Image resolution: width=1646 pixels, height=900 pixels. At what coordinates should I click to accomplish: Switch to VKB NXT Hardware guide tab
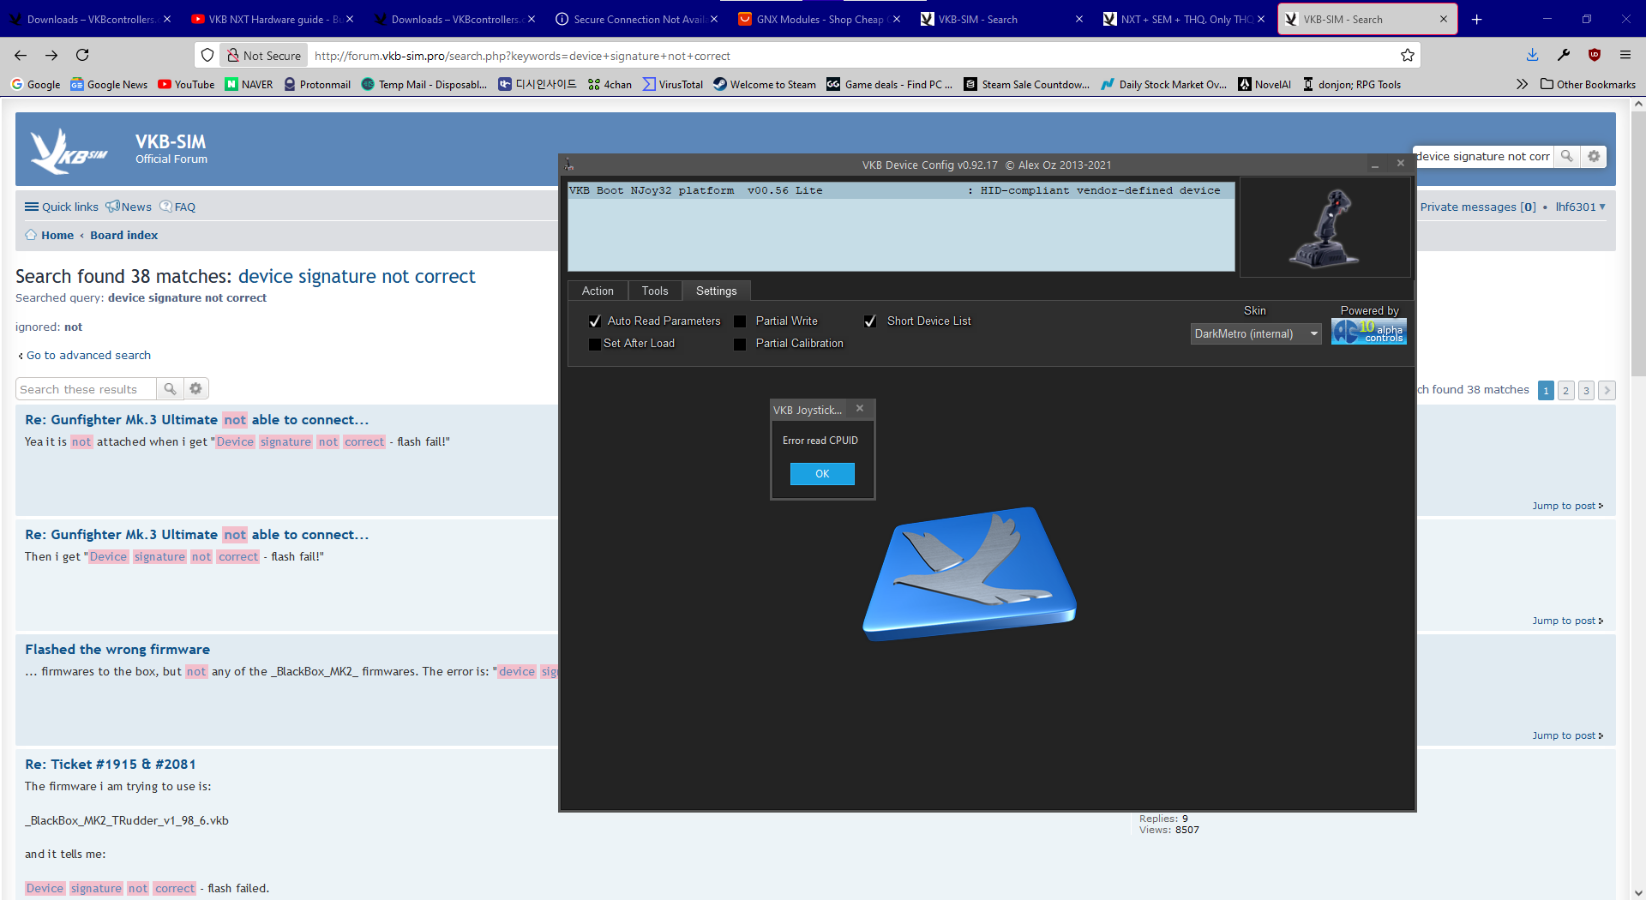tap(272, 19)
